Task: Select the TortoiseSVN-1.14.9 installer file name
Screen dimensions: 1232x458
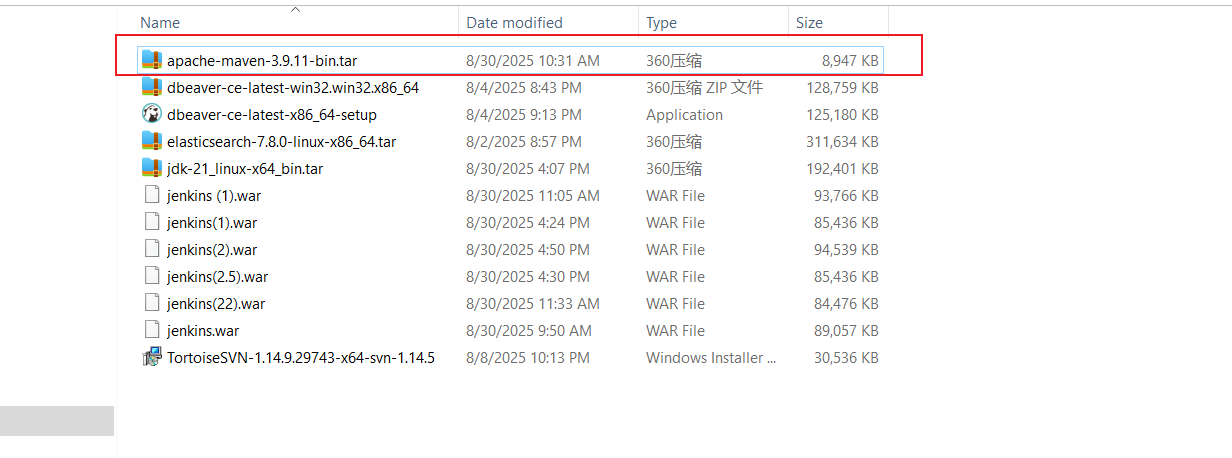Action: click(301, 357)
